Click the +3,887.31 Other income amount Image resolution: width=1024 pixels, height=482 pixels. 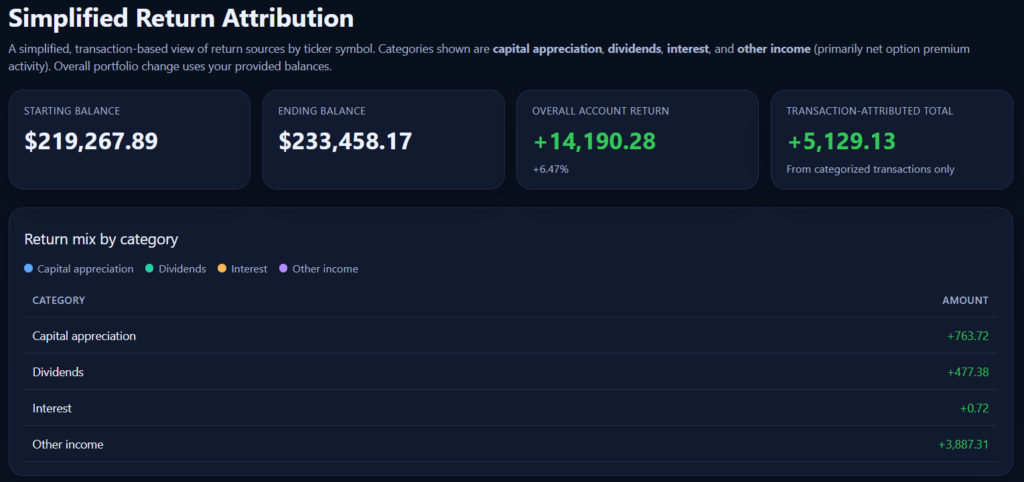tap(963, 444)
